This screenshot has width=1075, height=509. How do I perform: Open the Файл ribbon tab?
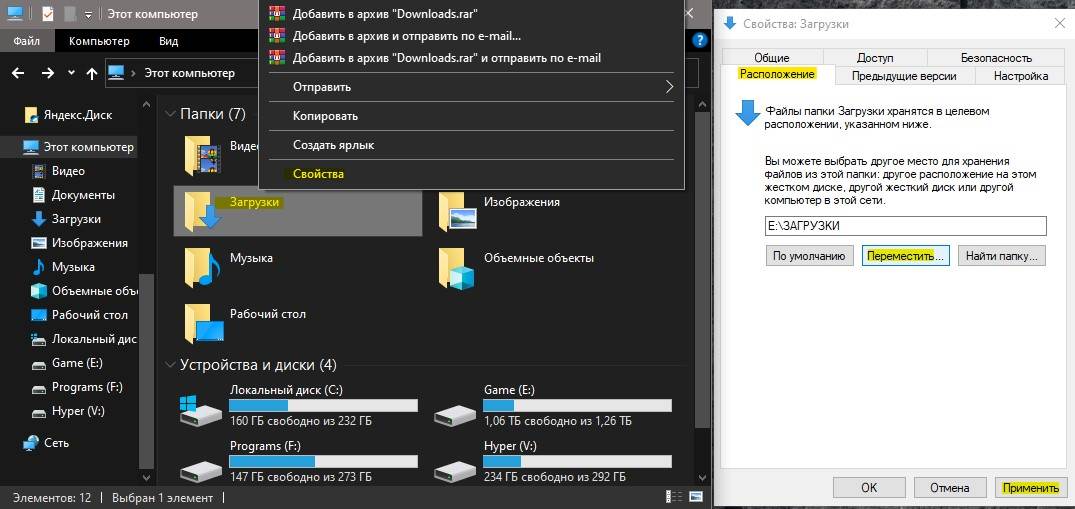pos(28,41)
